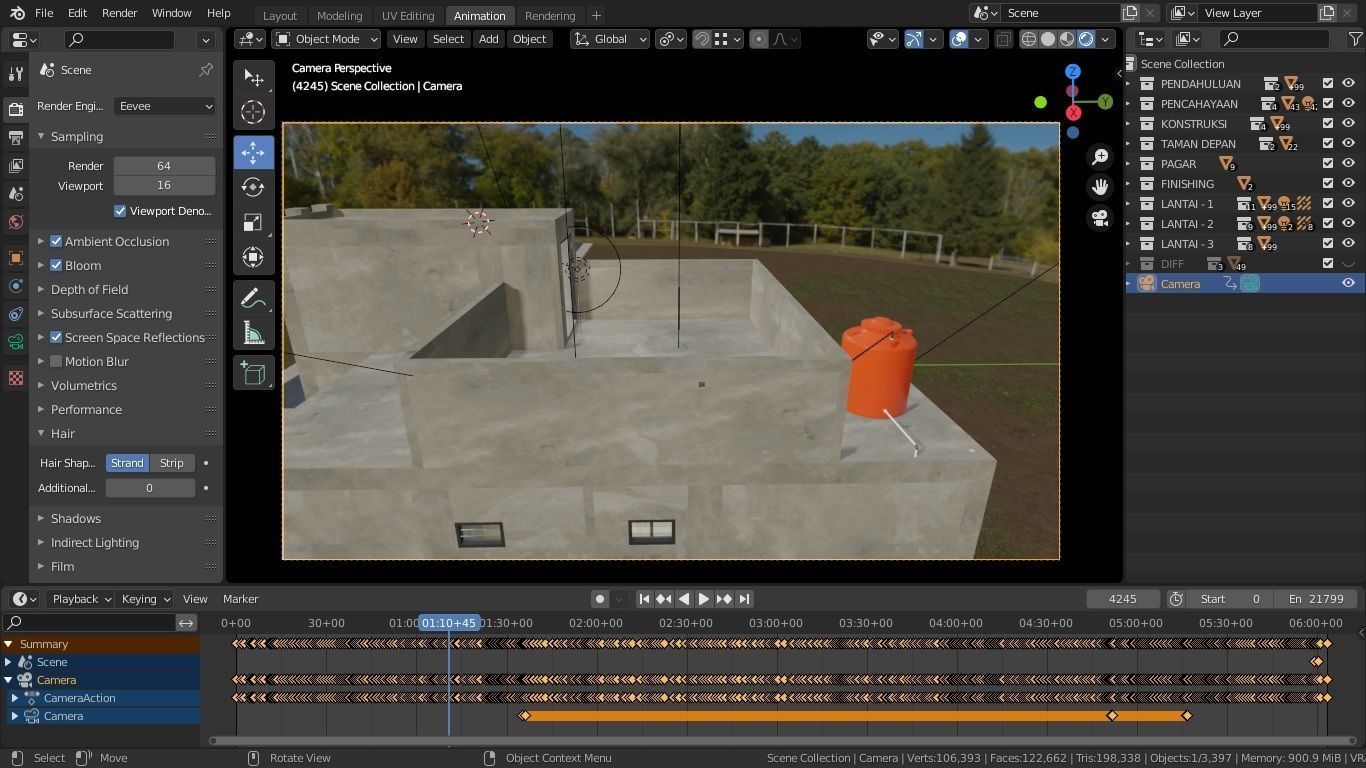Show the DIFF collection in viewport
1366x768 pixels.
click(x=1348, y=264)
